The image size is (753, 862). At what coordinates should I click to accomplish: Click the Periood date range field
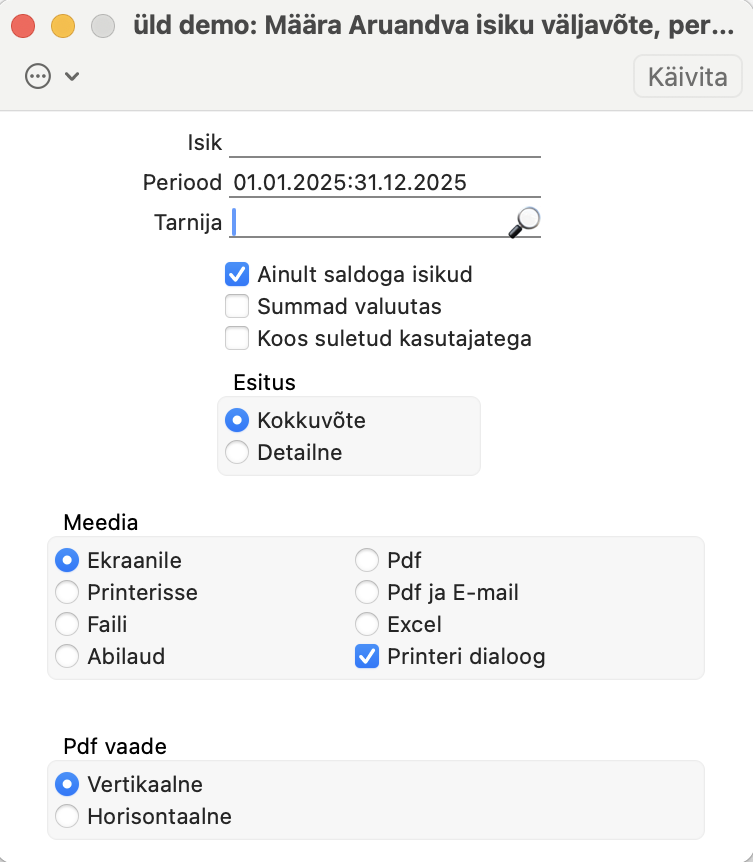click(x=385, y=183)
